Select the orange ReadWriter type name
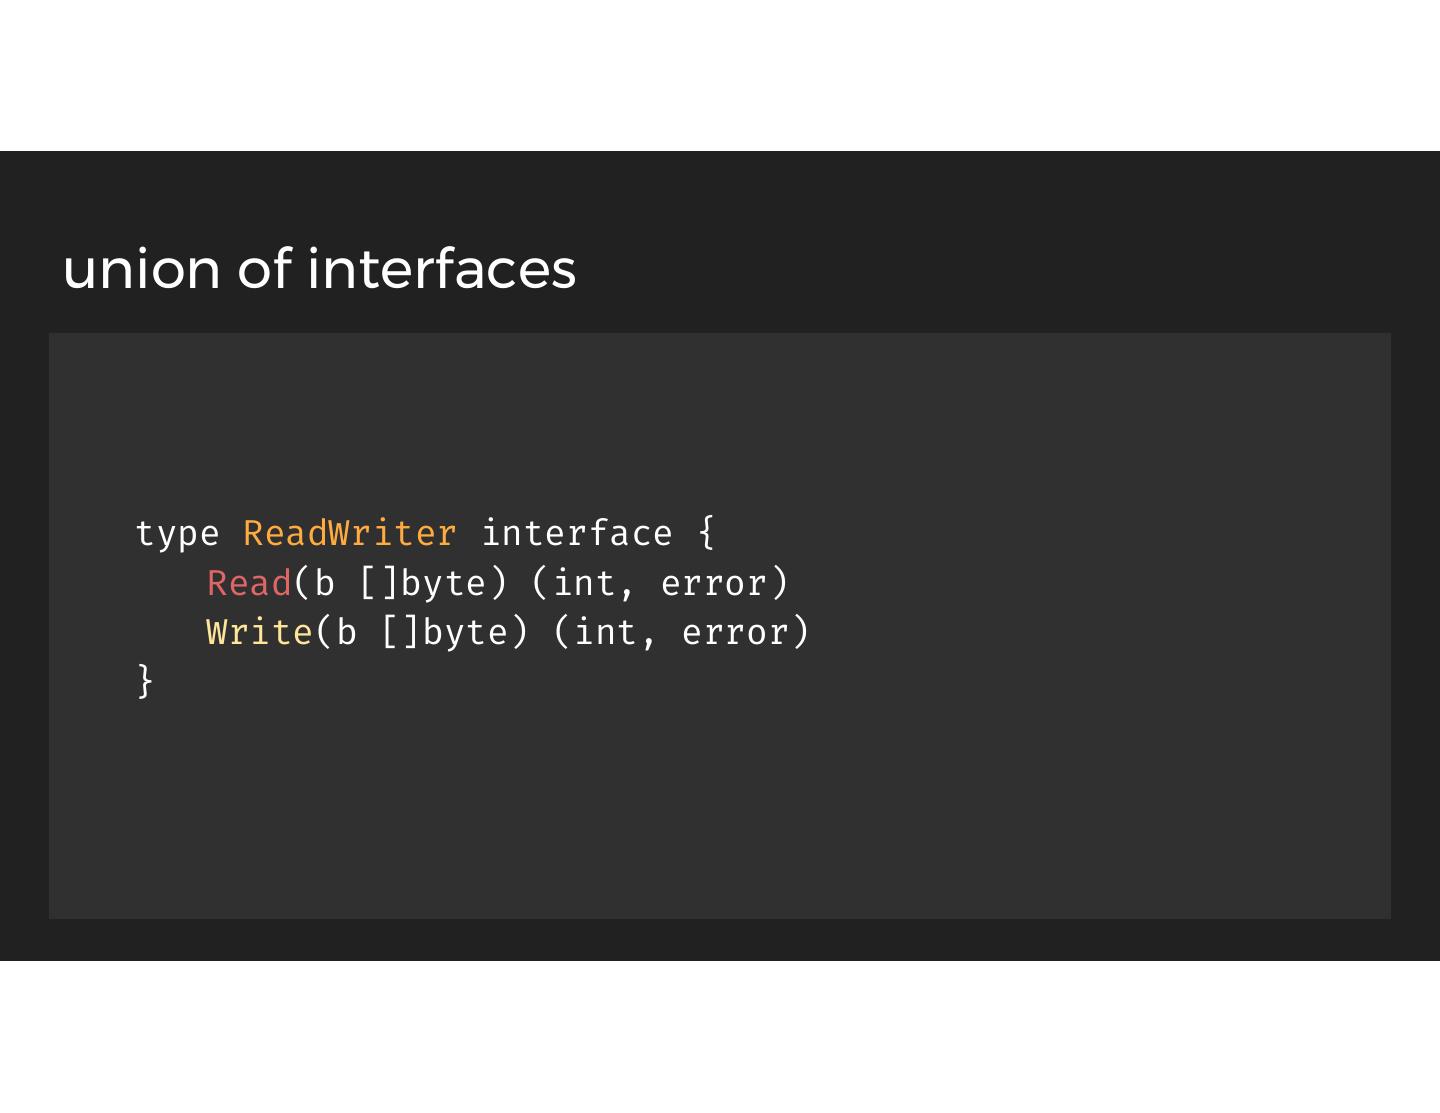 pos(349,534)
